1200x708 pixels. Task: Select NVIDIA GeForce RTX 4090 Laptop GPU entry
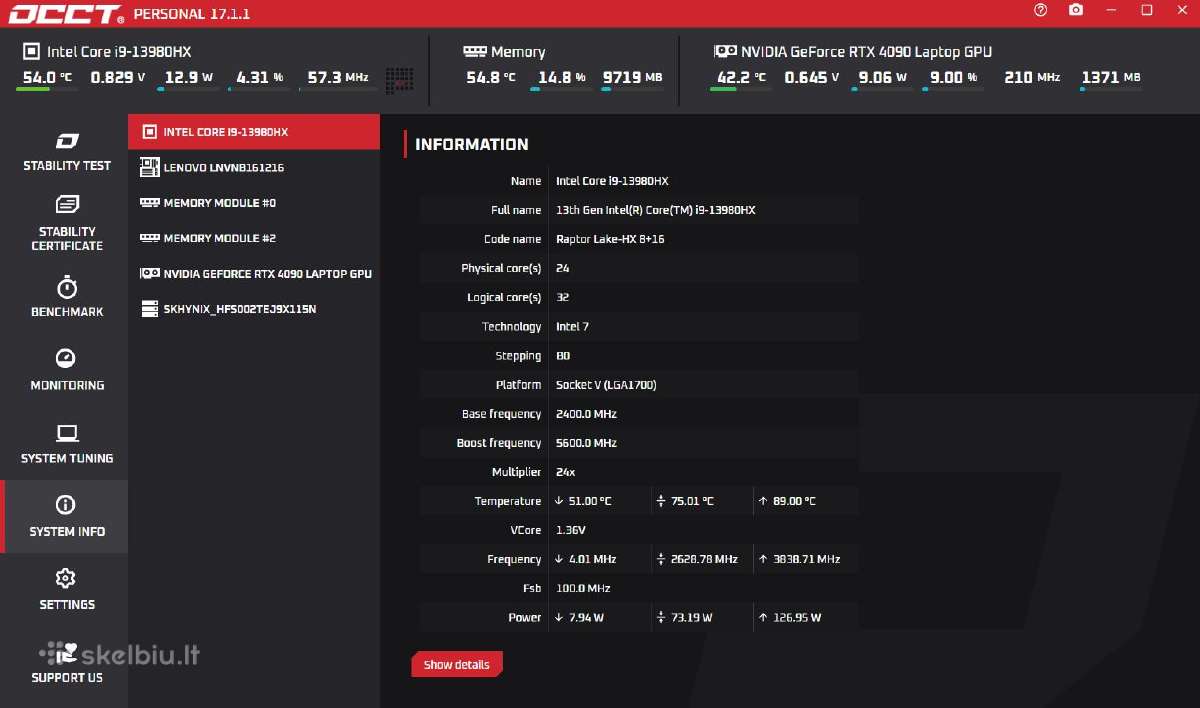(254, 273)
